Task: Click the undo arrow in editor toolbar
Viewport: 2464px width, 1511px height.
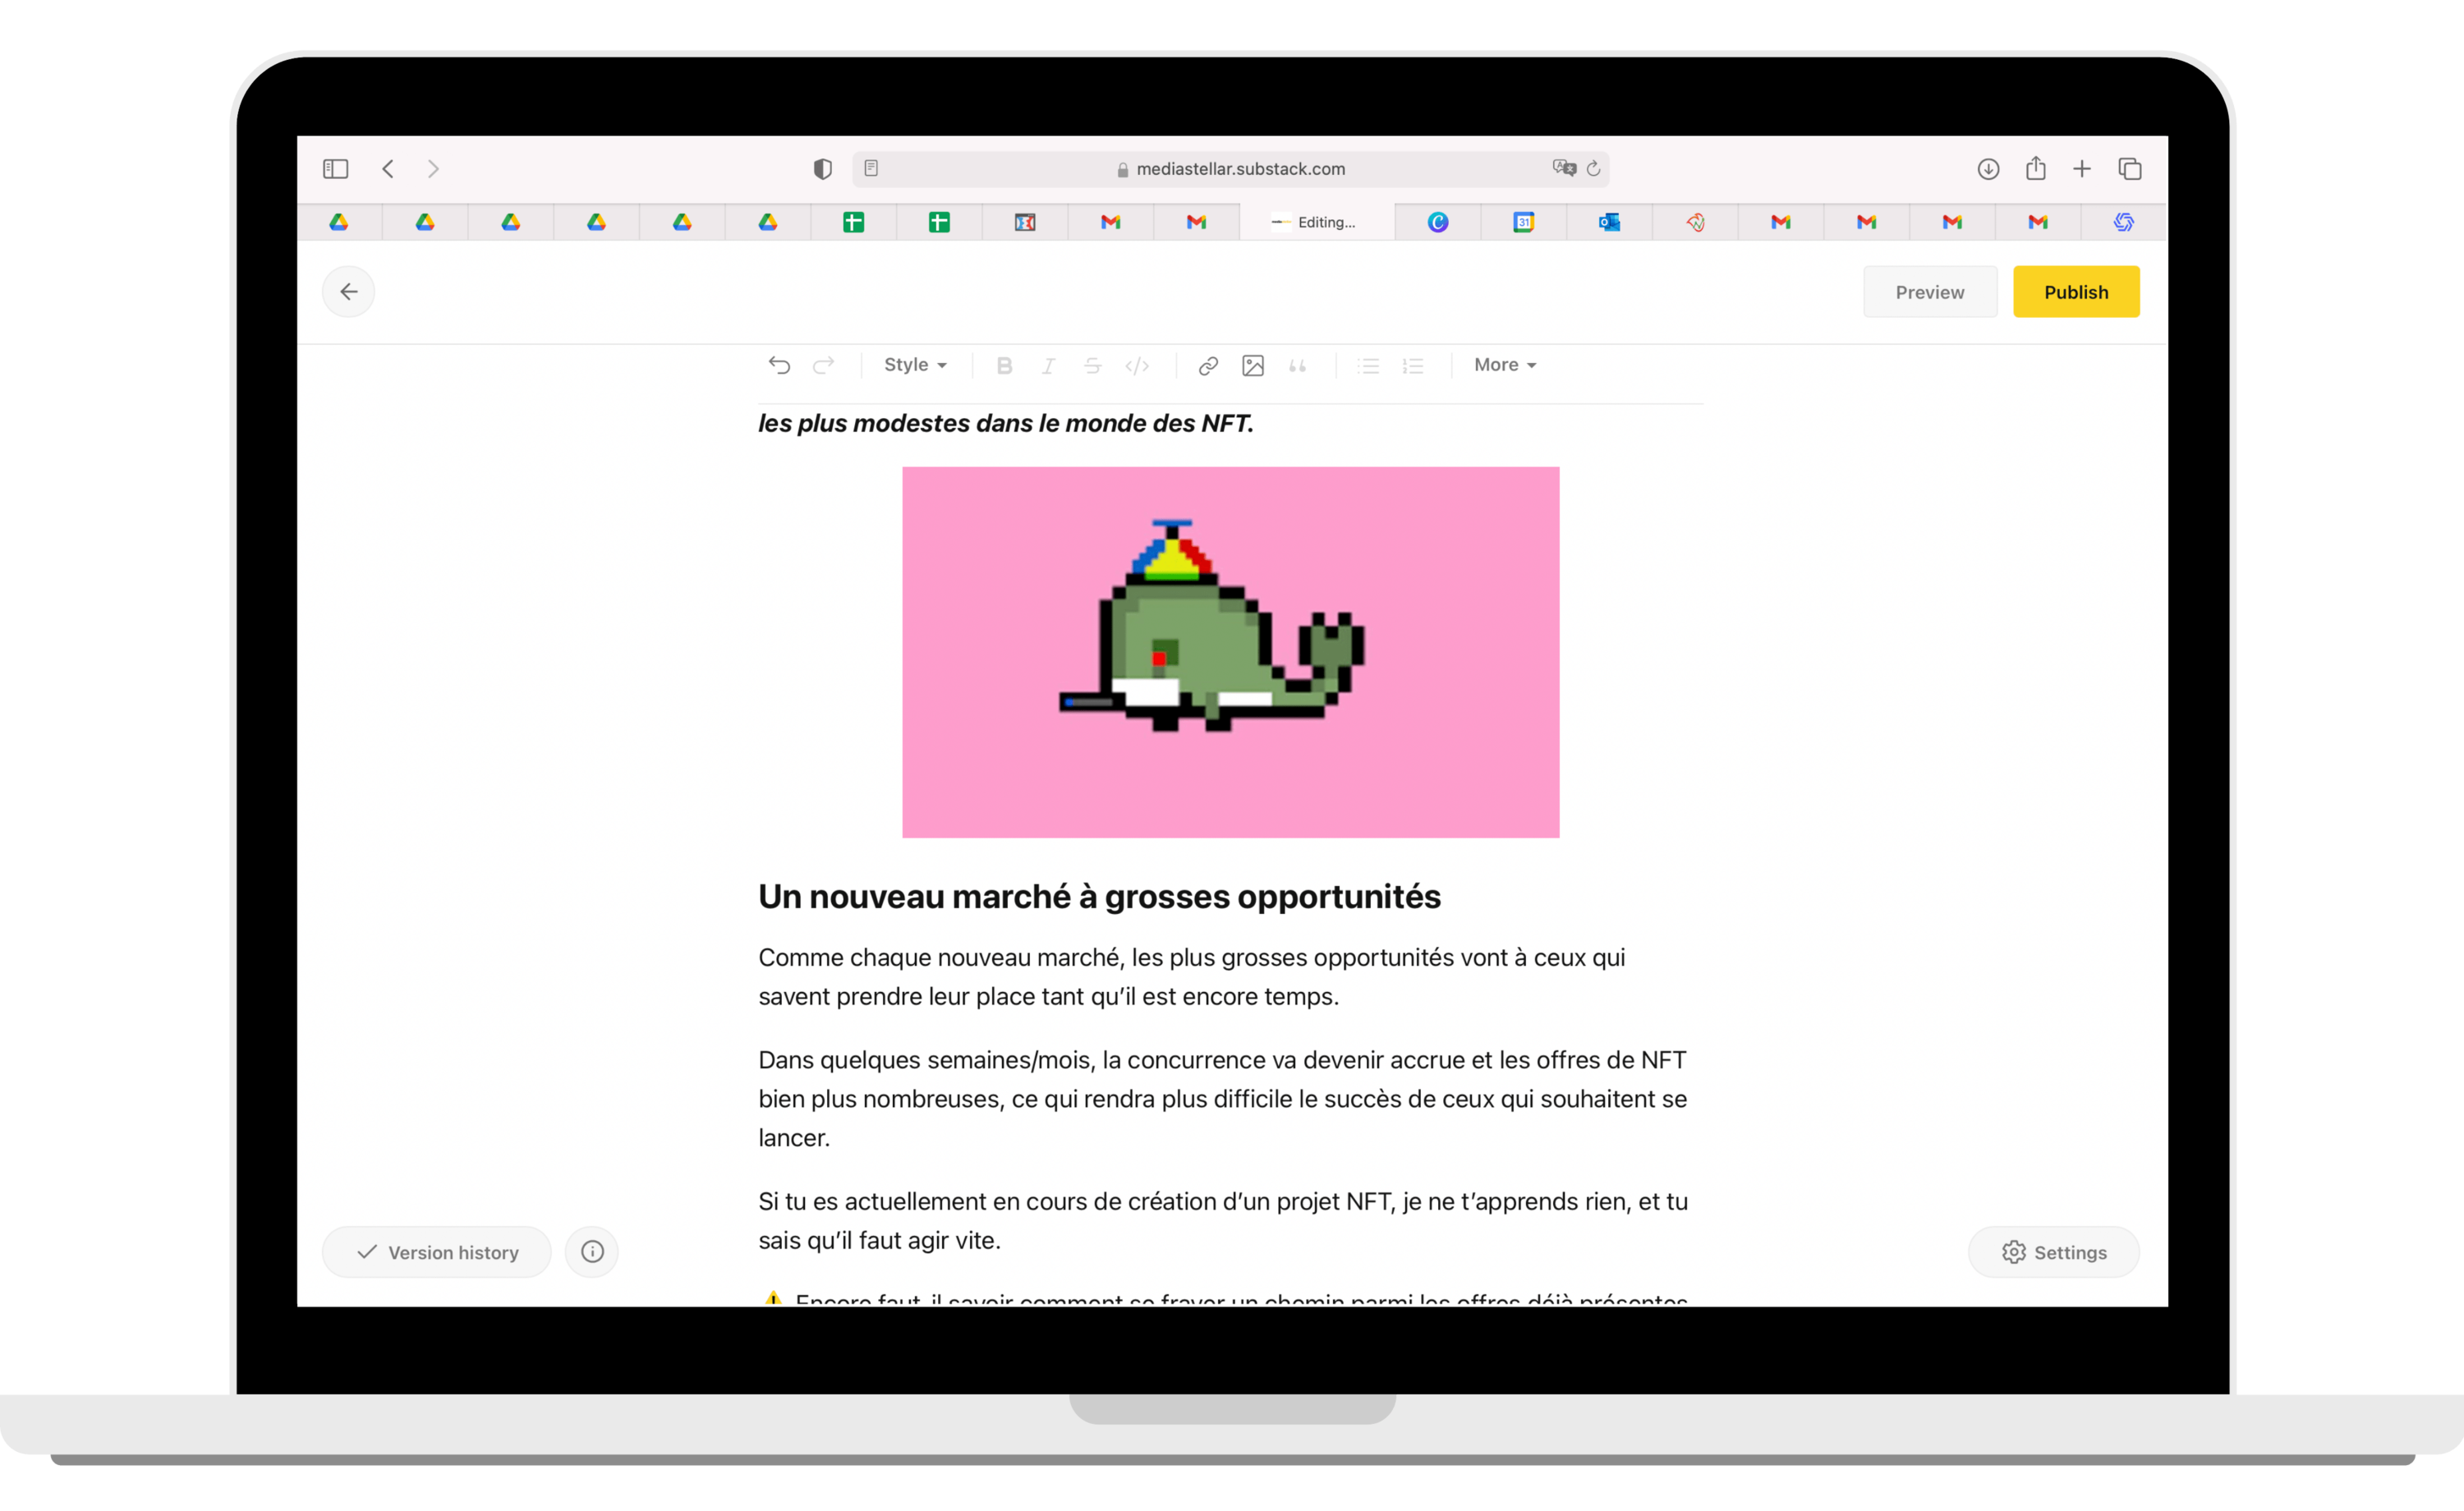Action: pyautogui.click(x=779, y=365)
